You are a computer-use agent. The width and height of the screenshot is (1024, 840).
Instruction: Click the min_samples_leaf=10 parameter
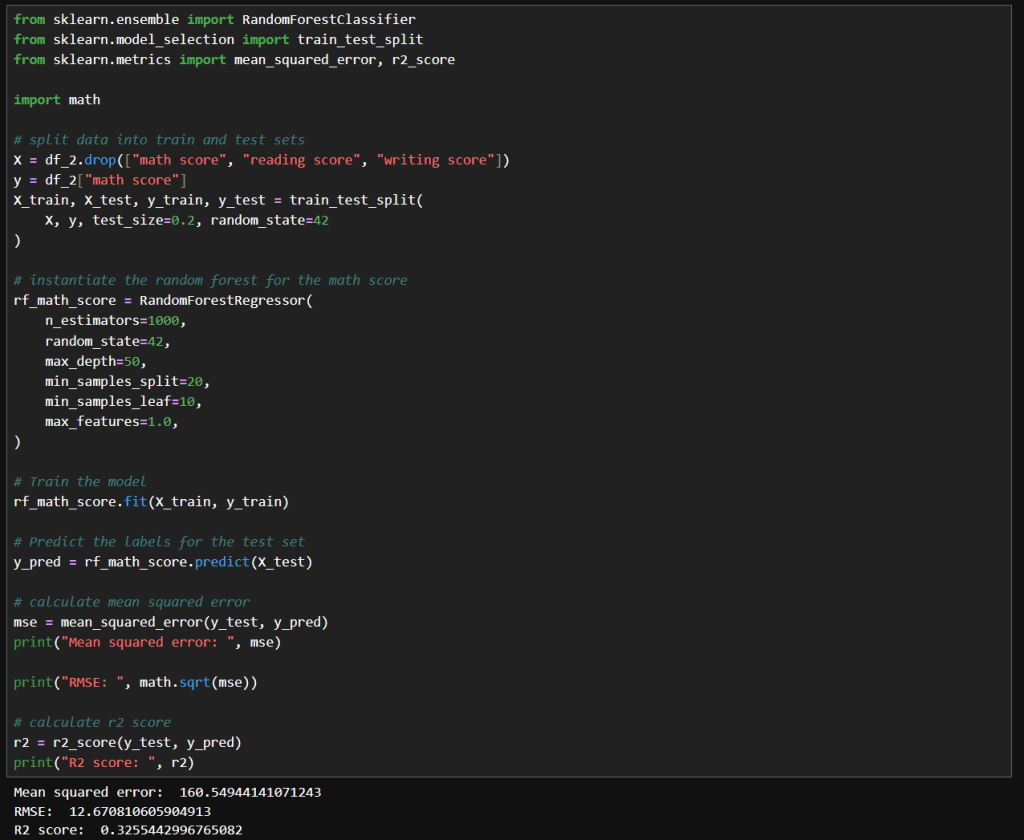(x=123, y=401)
